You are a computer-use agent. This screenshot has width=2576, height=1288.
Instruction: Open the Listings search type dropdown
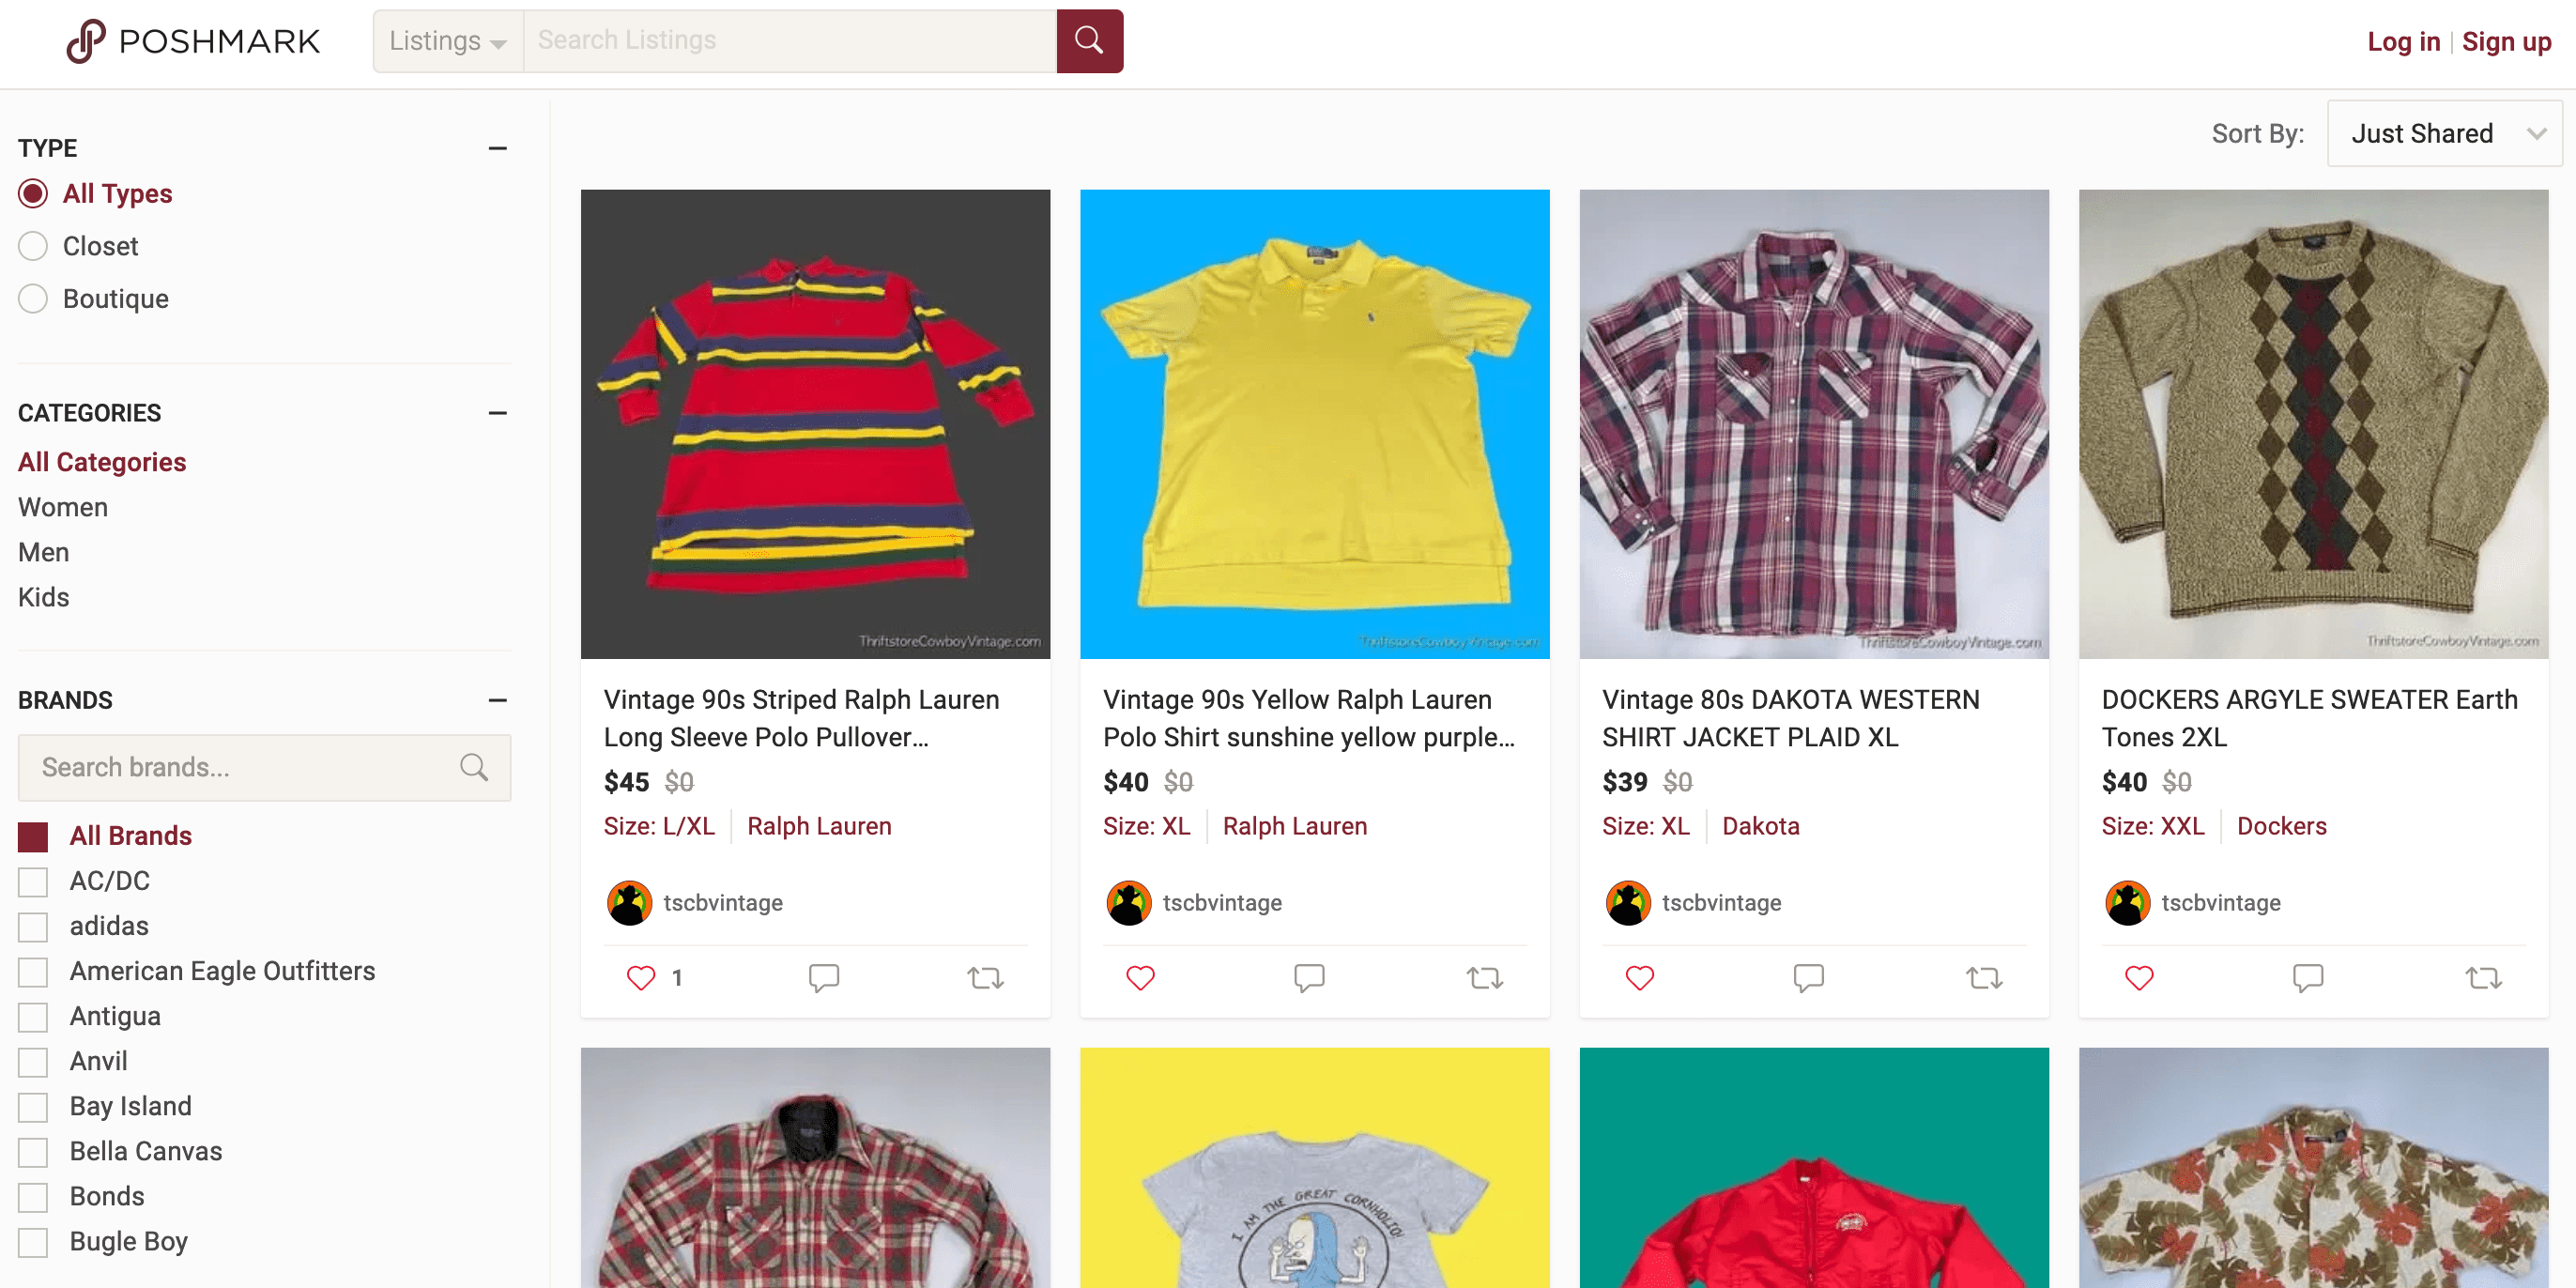448,41
